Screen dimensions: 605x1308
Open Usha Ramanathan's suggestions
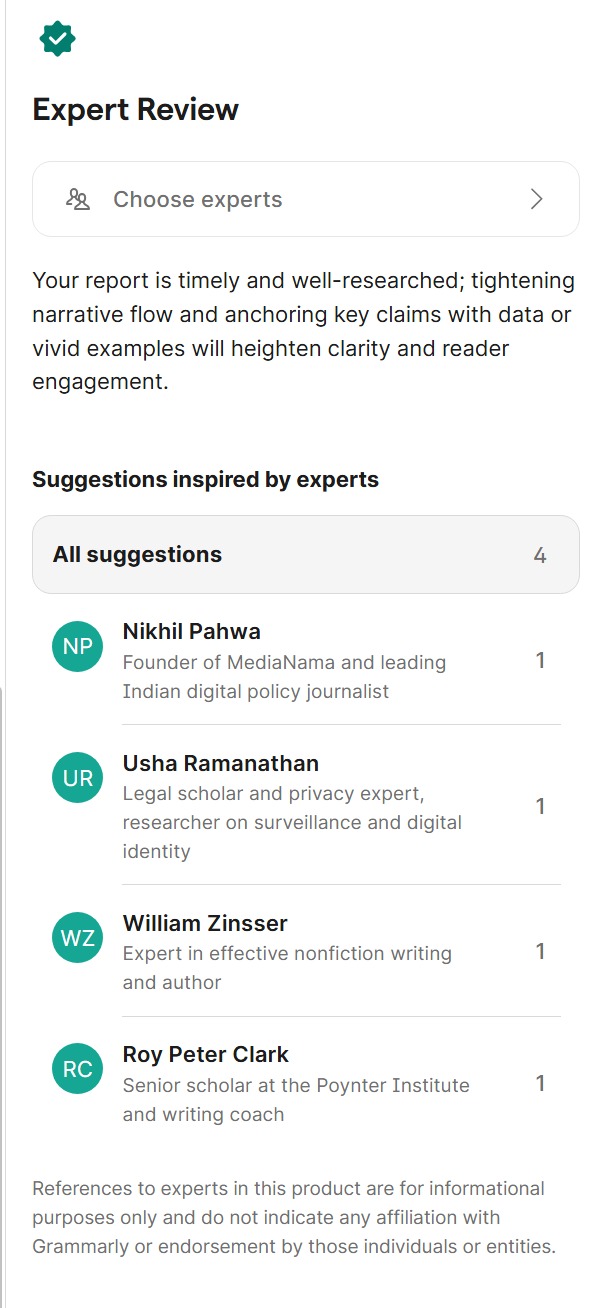pyautogui.click(x=220, y=764)
